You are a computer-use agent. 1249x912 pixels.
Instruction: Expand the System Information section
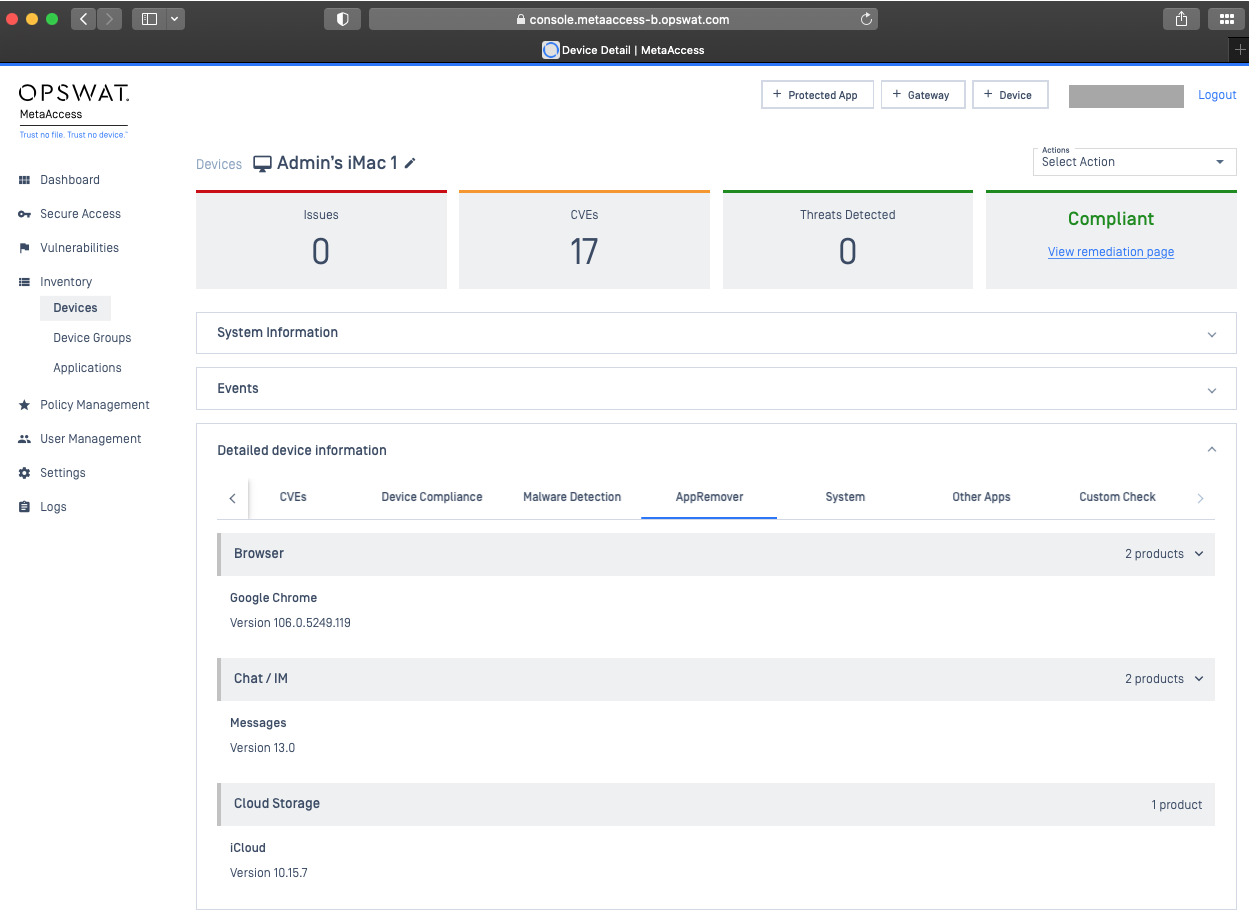pyautogui.click(x=716, y=333)
